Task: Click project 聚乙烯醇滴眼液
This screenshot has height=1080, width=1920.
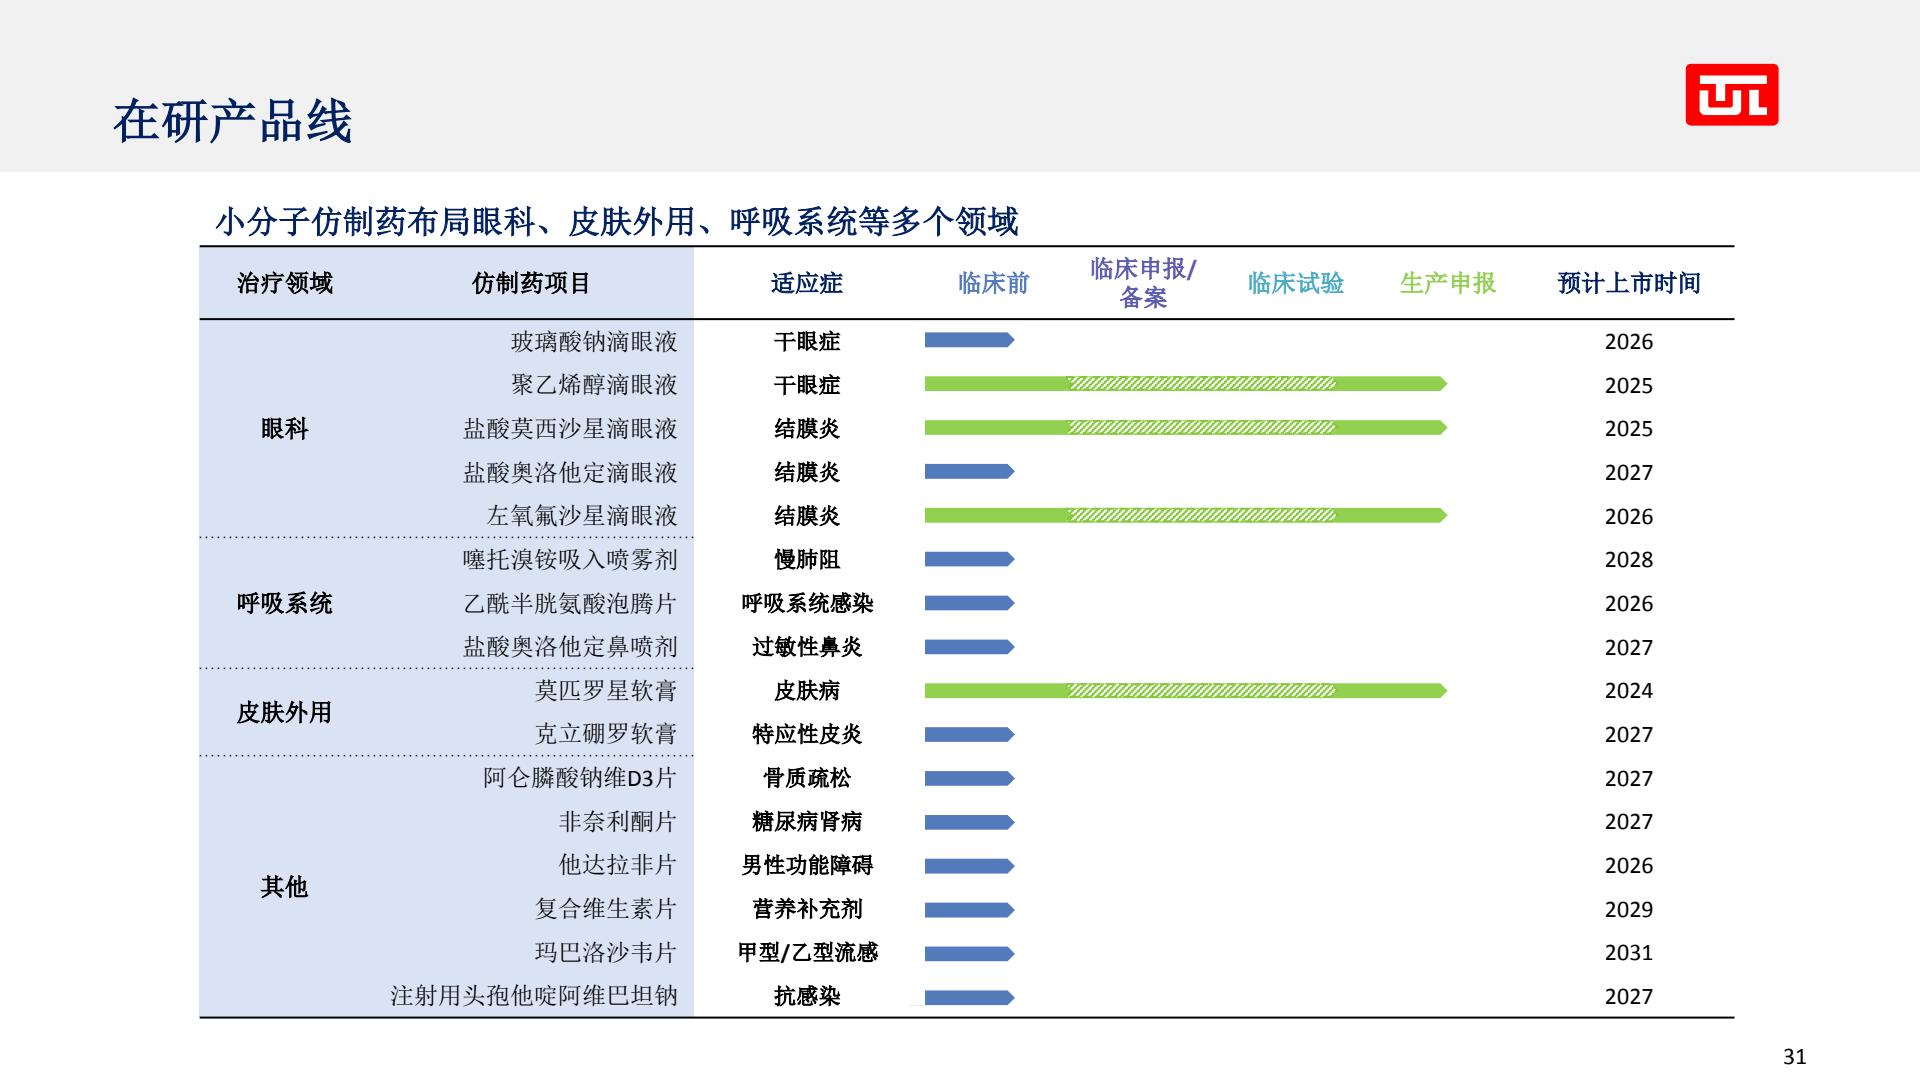Action: [x=594, y=385]
